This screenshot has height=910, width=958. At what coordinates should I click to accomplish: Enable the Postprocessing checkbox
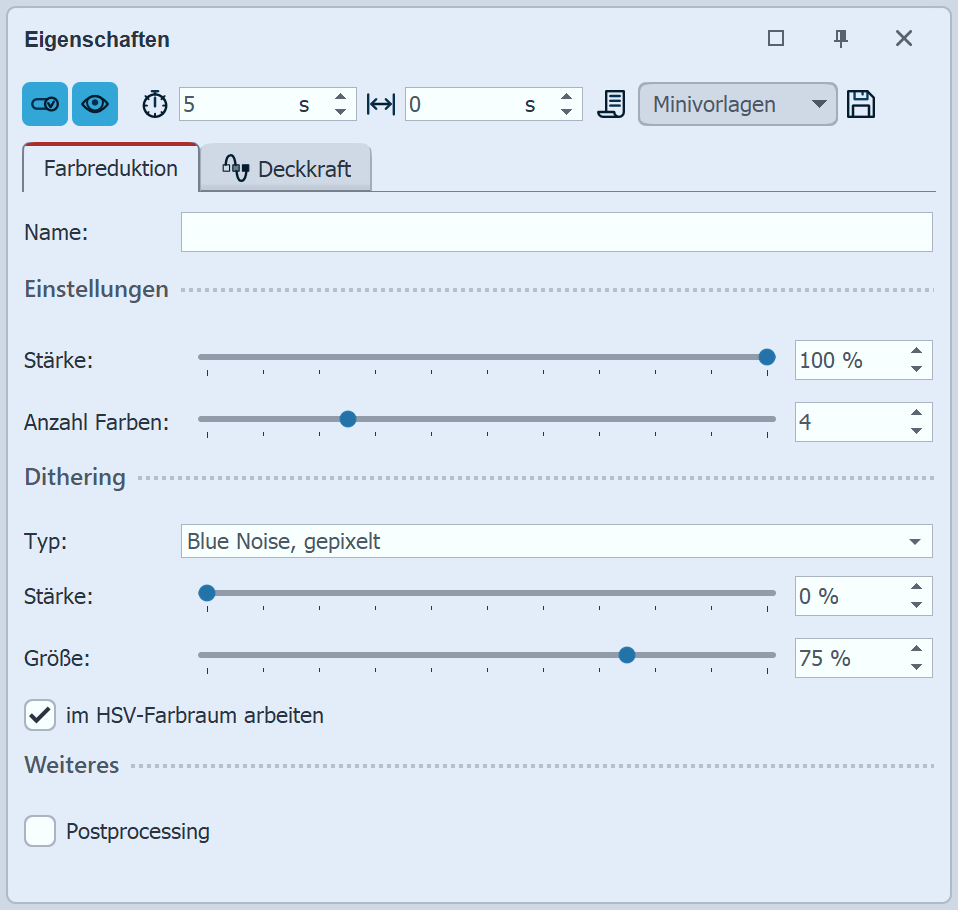tap(40, 831)
